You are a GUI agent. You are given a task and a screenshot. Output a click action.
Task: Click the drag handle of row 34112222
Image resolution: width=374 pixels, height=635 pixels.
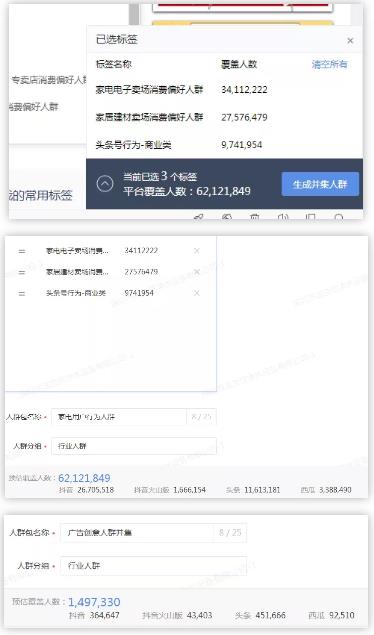point(22,251)
